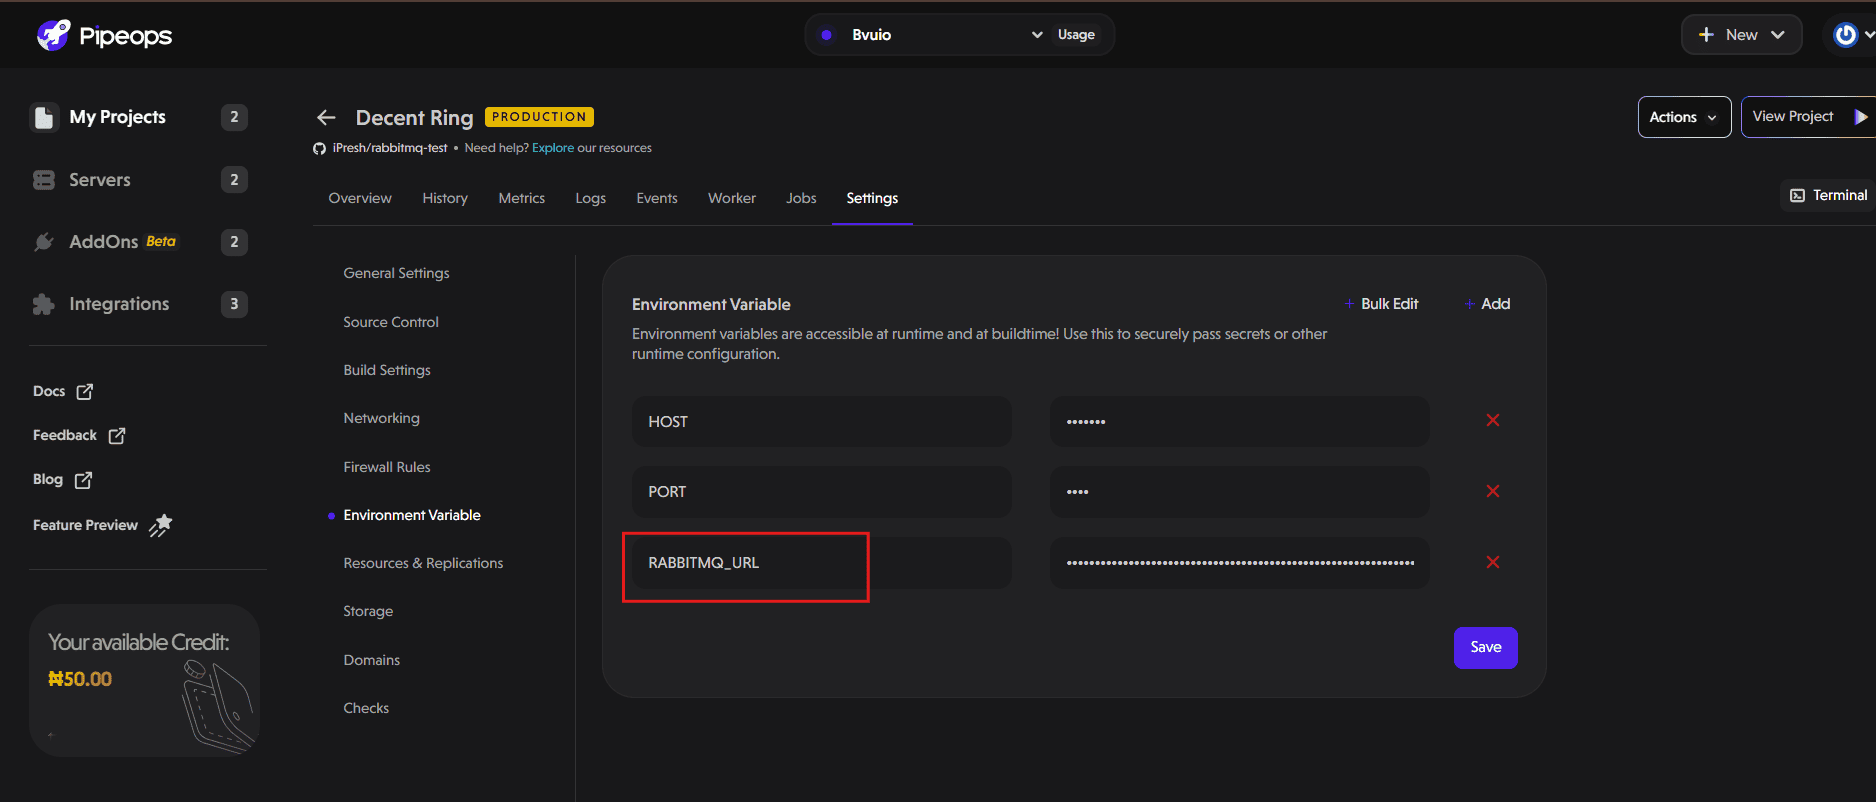Viewport: 1876px width, 802px height.
Task: Open Feedback external link
Action: [79, 435]
